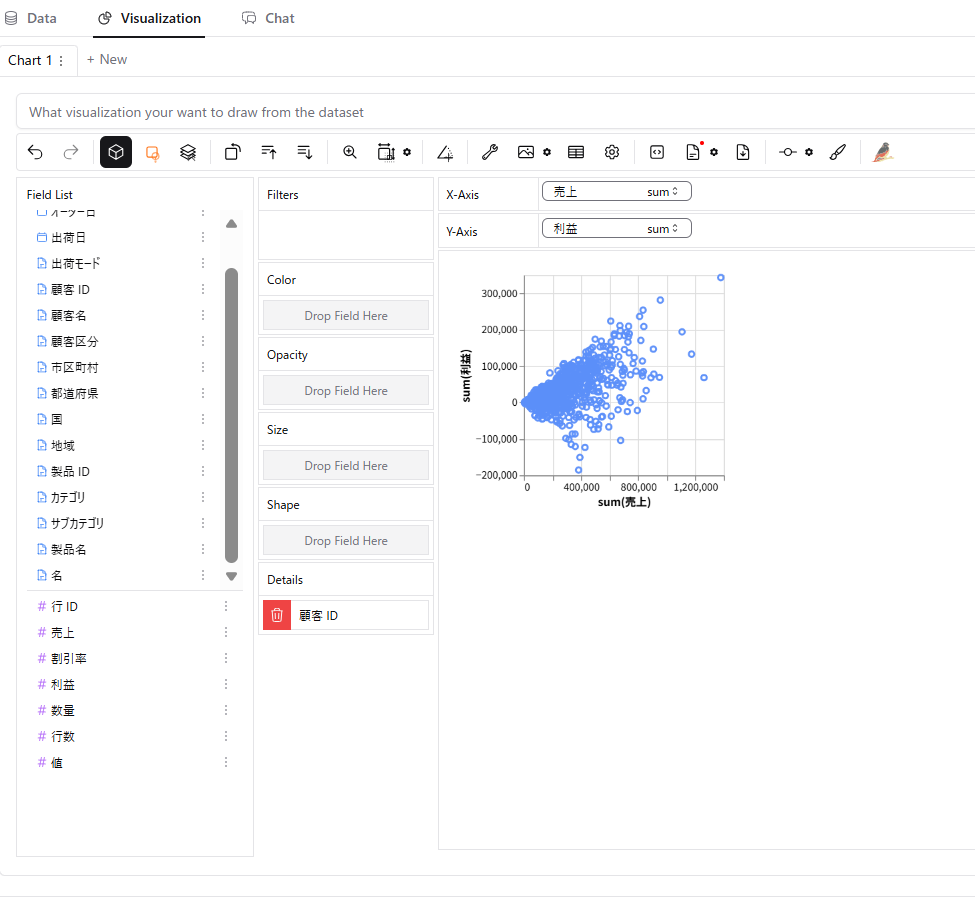Click the delete icon on 顧客 ID in Details

(x=276, y=614)
